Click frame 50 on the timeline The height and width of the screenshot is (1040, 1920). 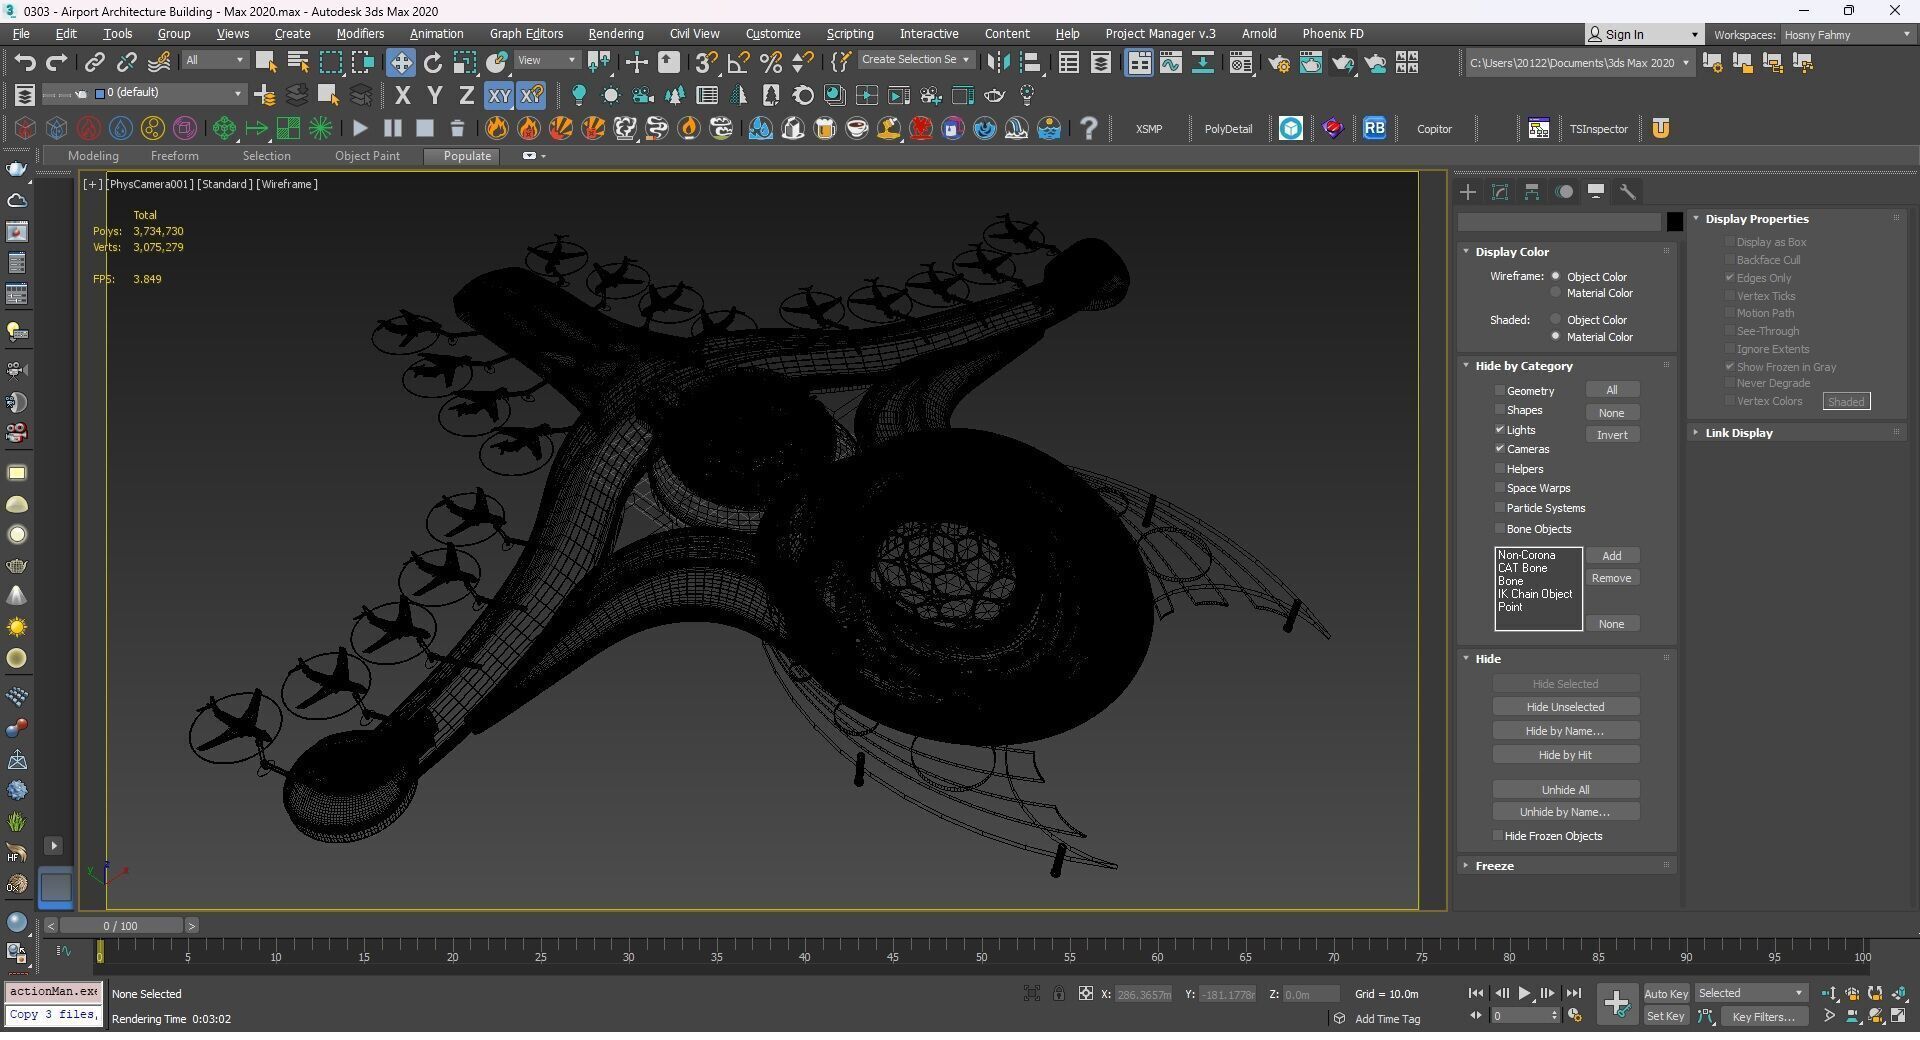click(981, 957)
